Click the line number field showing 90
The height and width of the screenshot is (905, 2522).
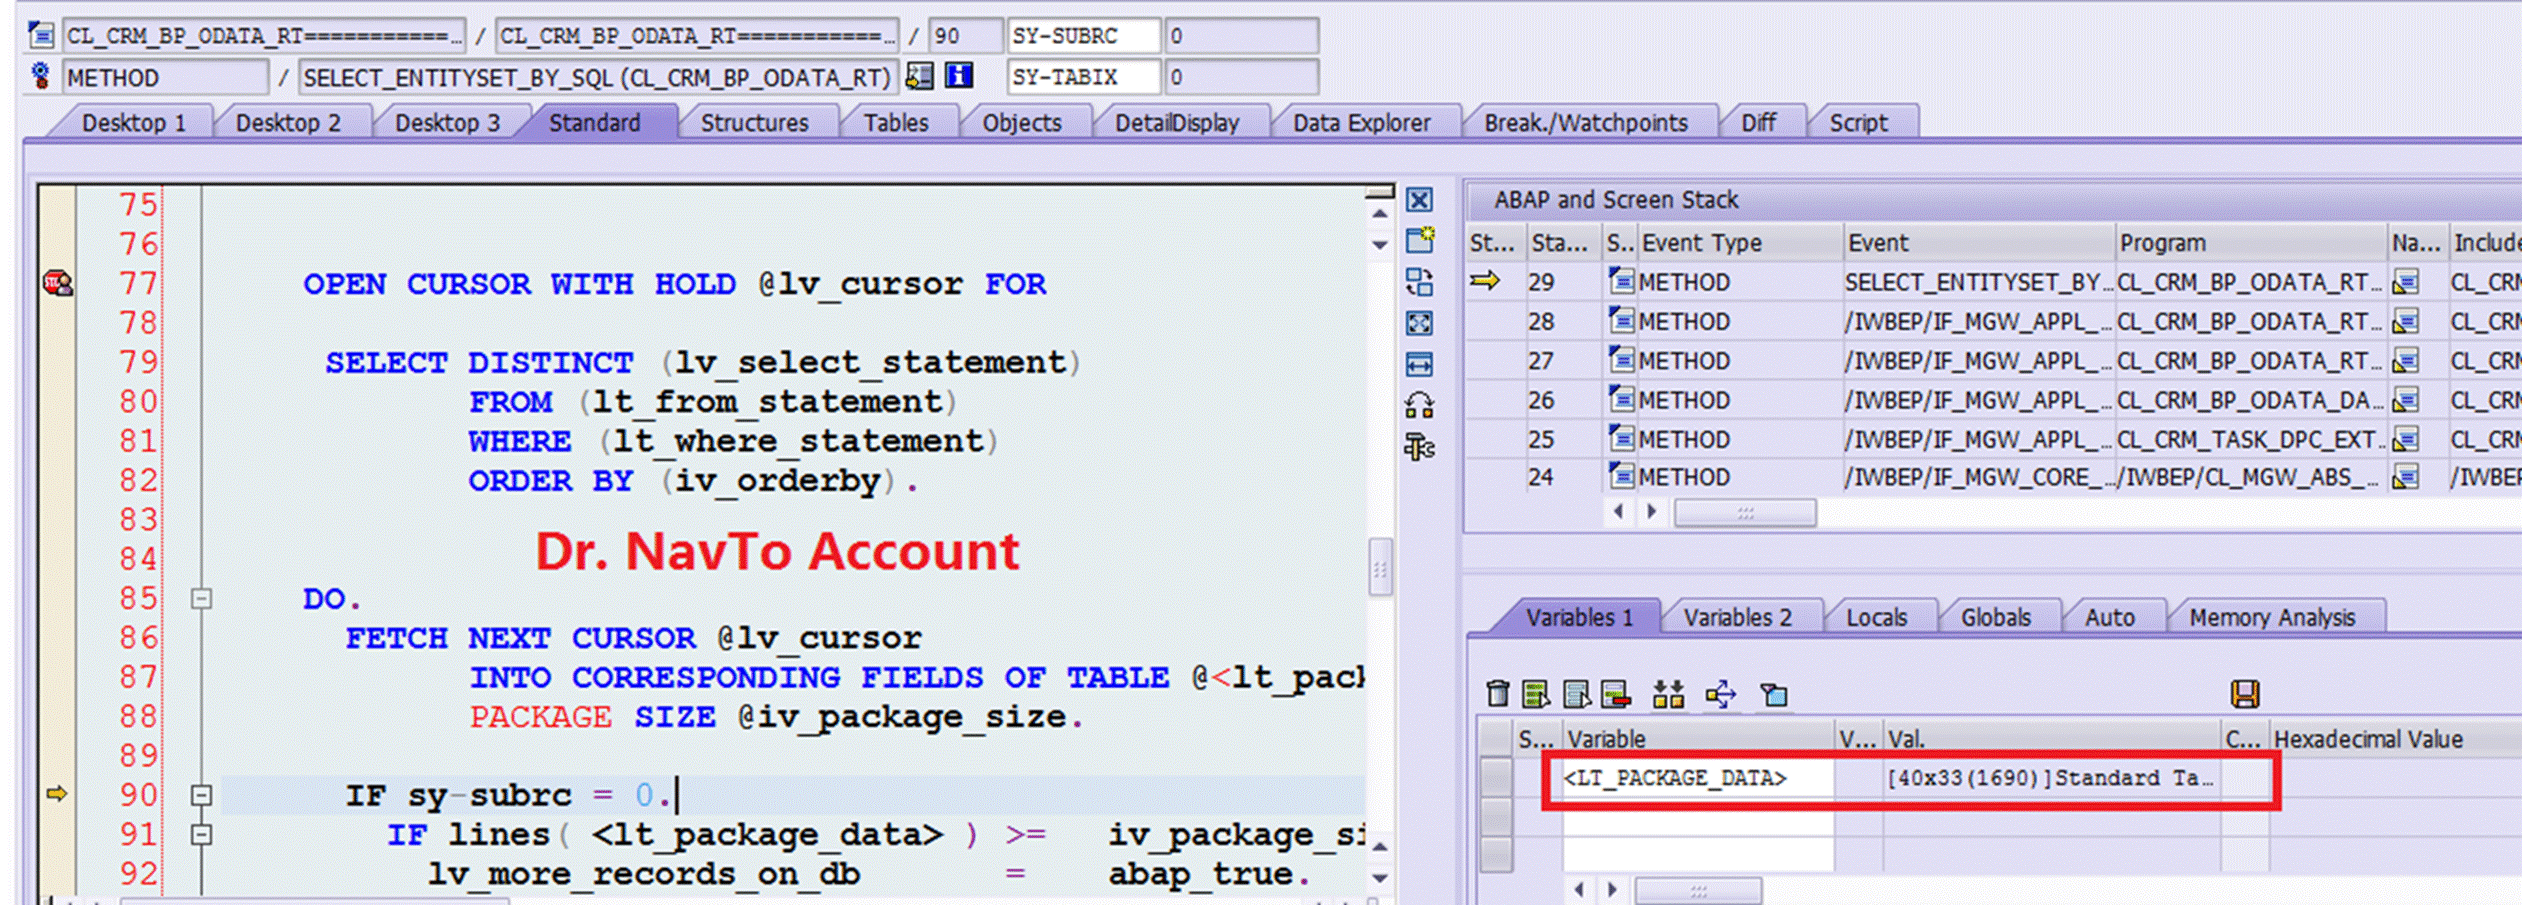click(x=964, y=36)
